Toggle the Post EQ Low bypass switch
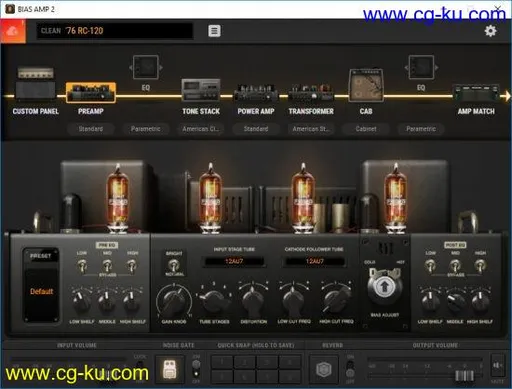The image size is (512, 389). pos(430,266)
